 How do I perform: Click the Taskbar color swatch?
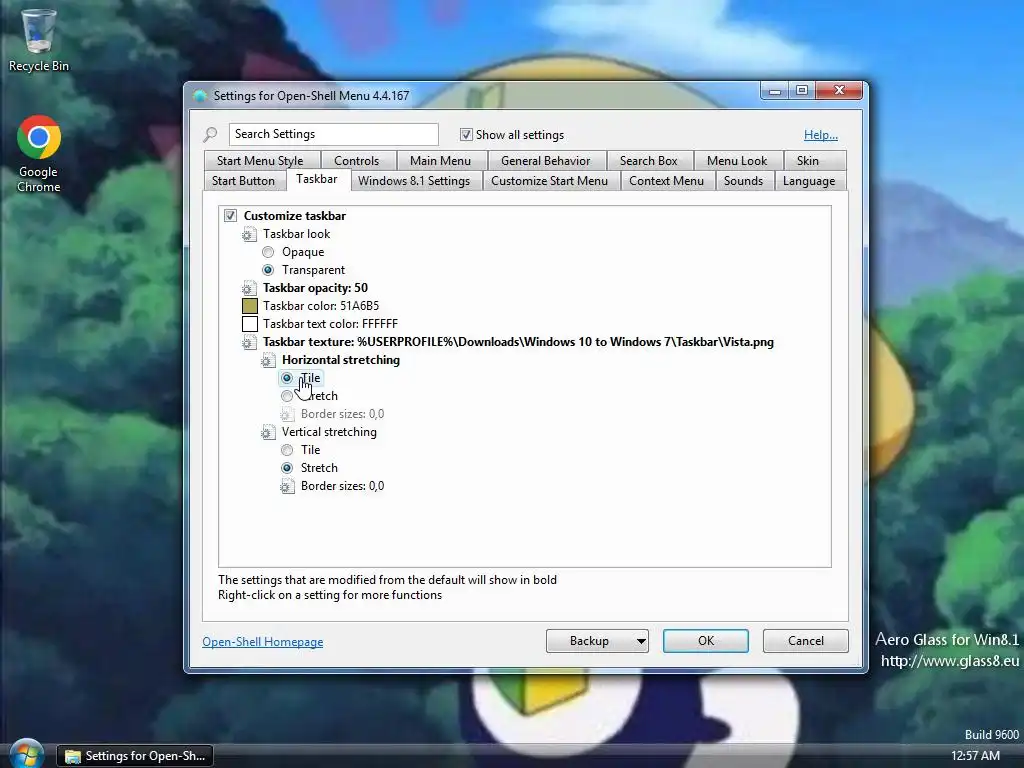tap(249, 306)
